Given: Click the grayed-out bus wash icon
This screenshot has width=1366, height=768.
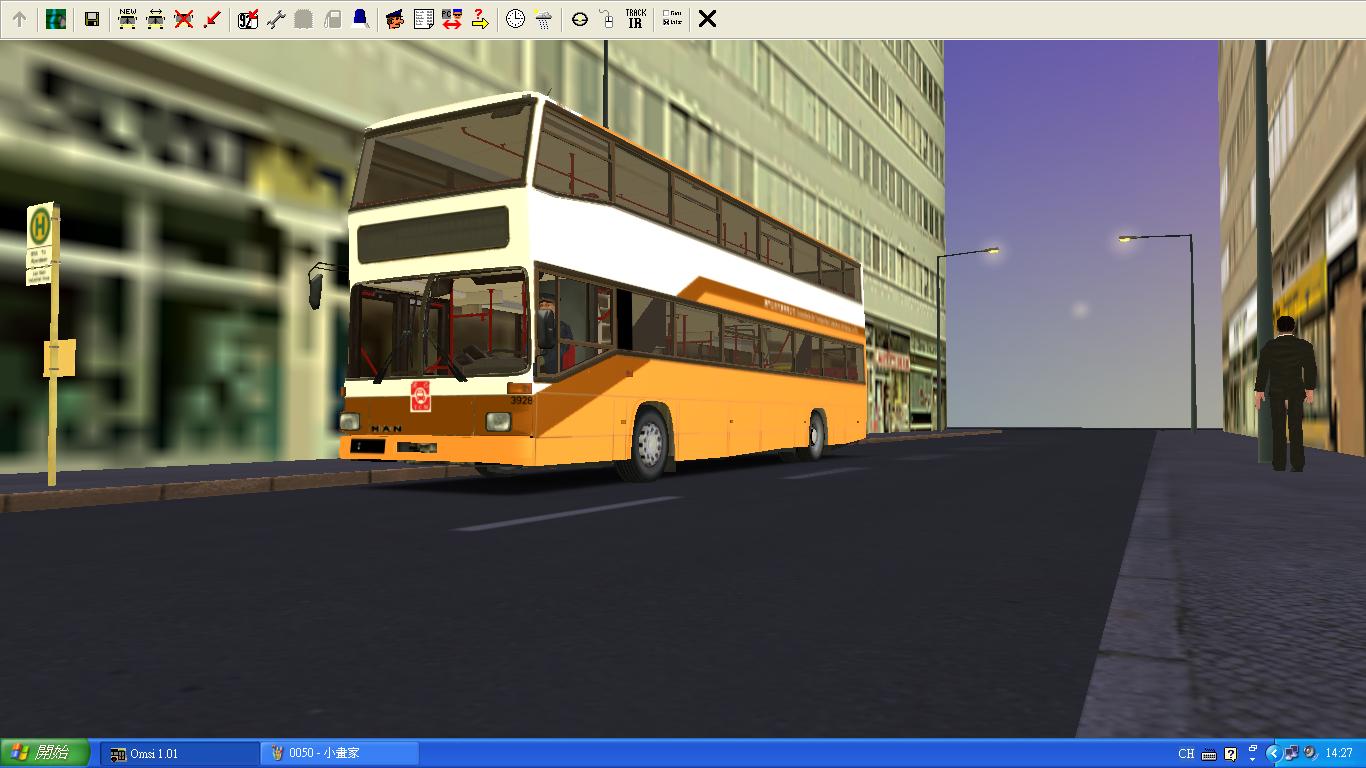Looking at the screenshot, I should coord(304,19).
